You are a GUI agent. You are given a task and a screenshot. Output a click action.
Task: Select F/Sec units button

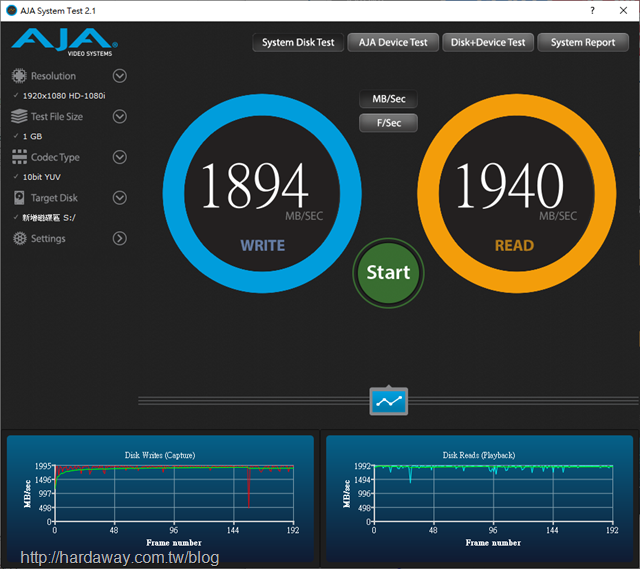click(x=389, y=123)
